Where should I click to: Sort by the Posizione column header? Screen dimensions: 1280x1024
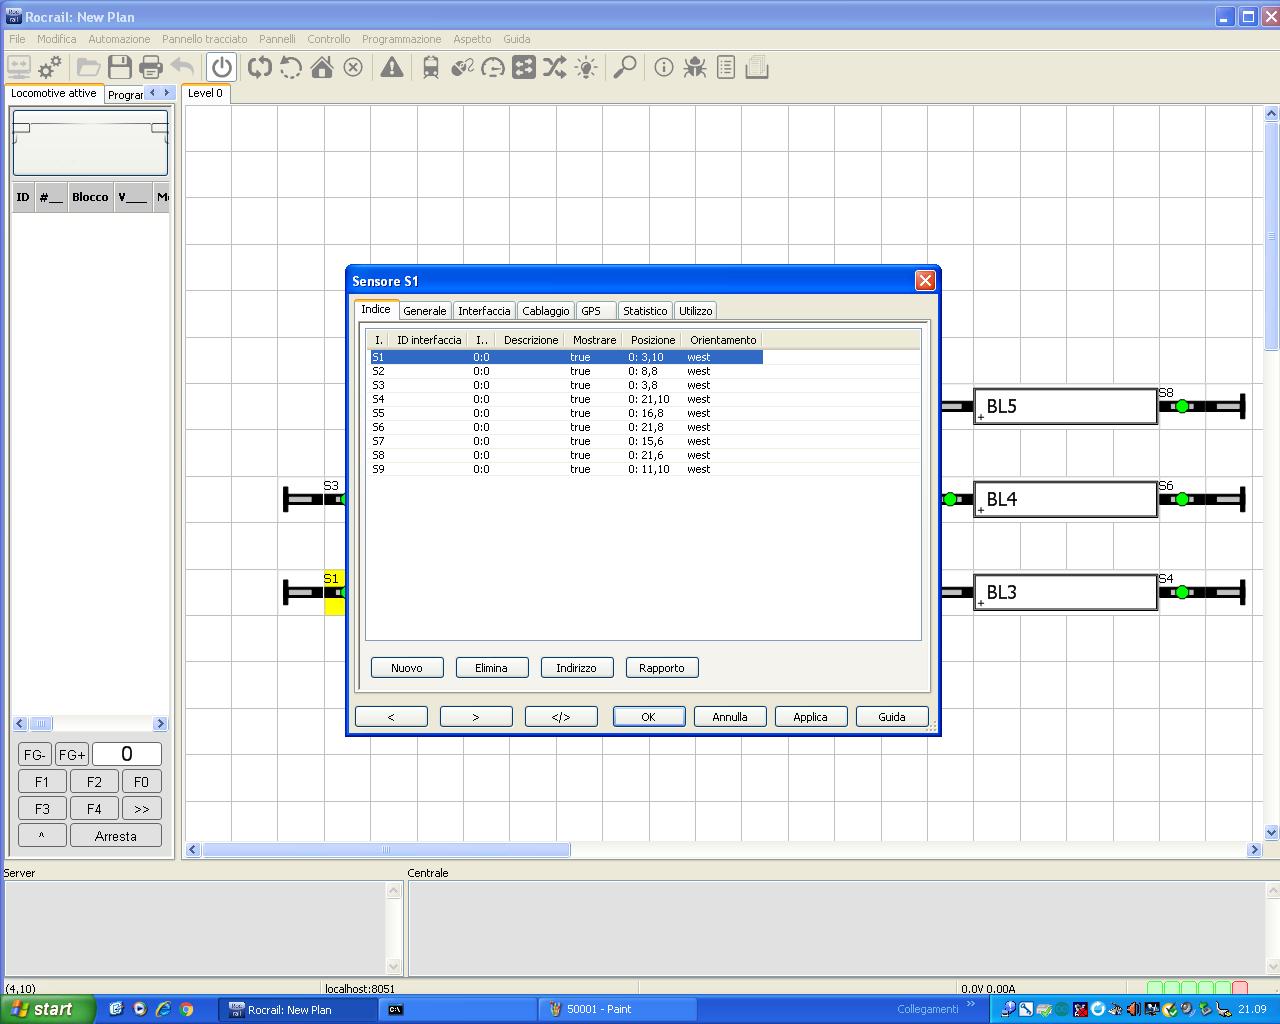click(x=653, y=340)
